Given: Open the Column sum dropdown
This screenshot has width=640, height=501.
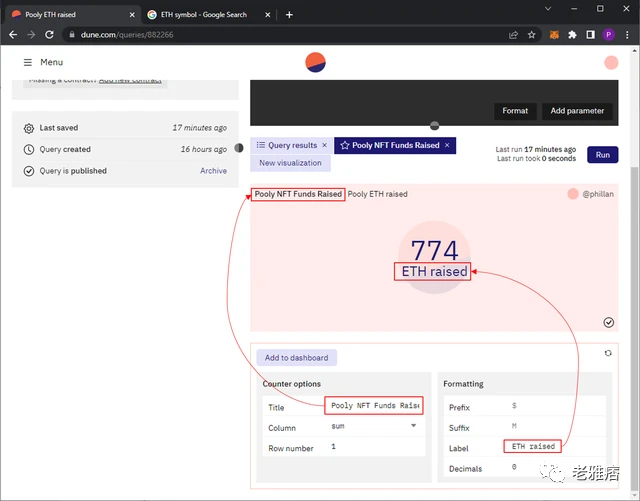Looking at the screenshot, I should click(x=373, y=426).
